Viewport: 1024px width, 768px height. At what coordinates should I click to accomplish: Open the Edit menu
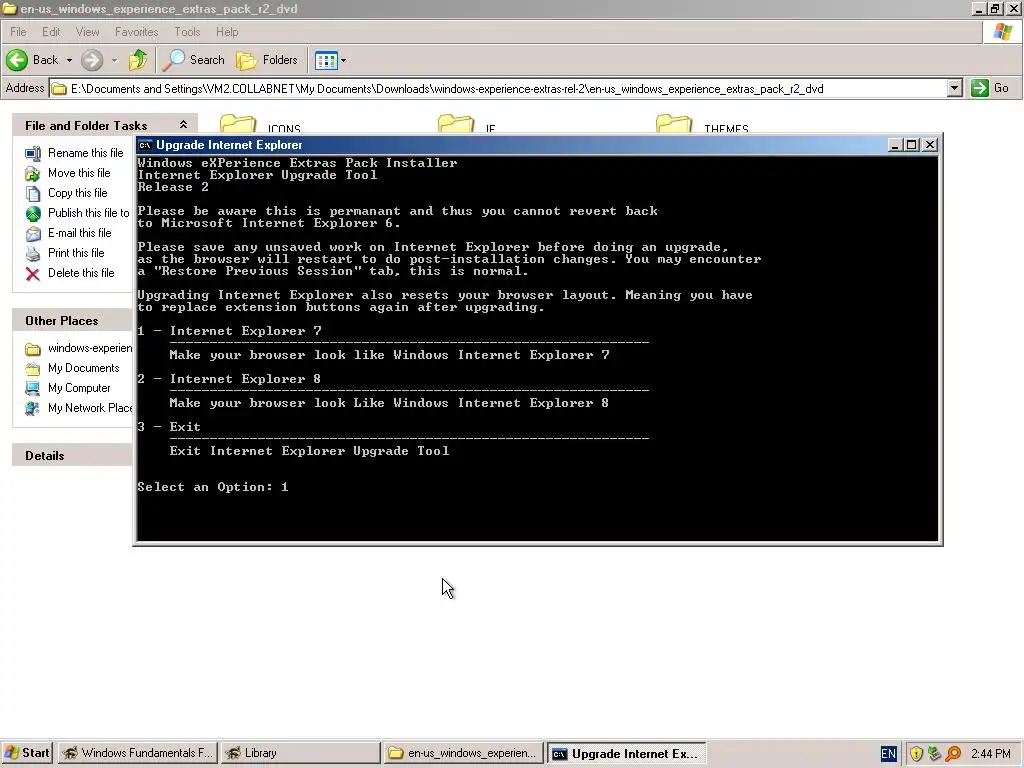coord(51,31)
